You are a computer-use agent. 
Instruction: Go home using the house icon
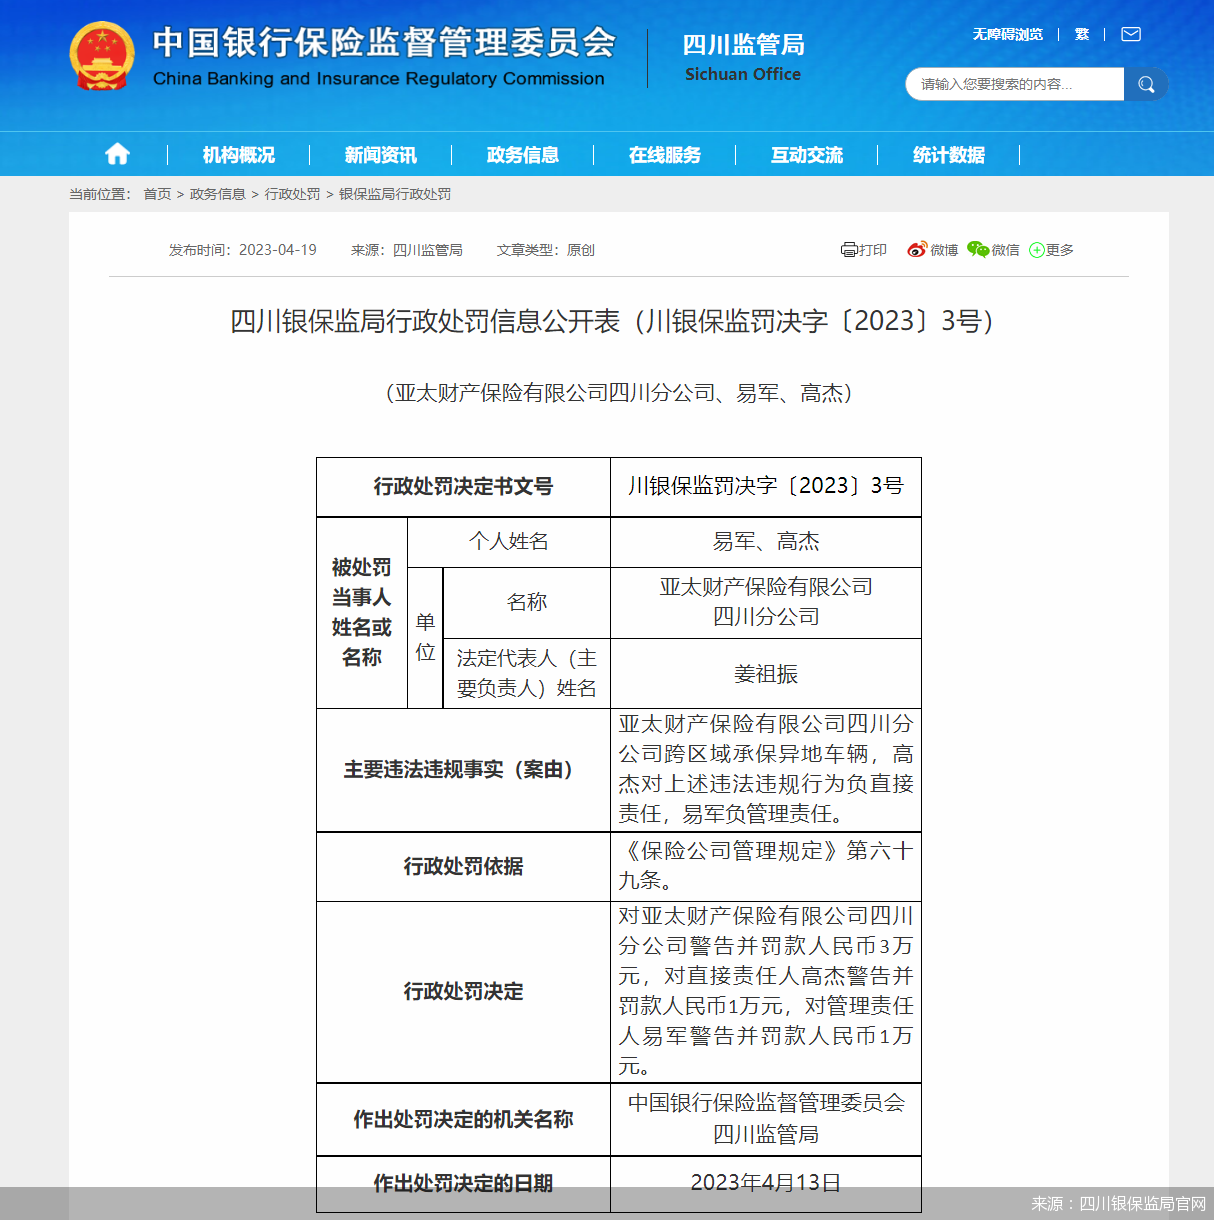(x=117, y=153)
